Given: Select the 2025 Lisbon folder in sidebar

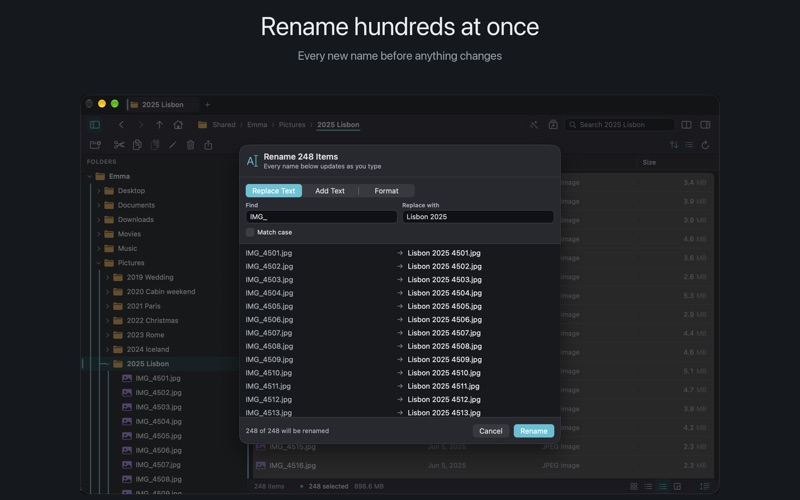Looking at the screenshot, I should pyautogui.click(x=148, y=364).
